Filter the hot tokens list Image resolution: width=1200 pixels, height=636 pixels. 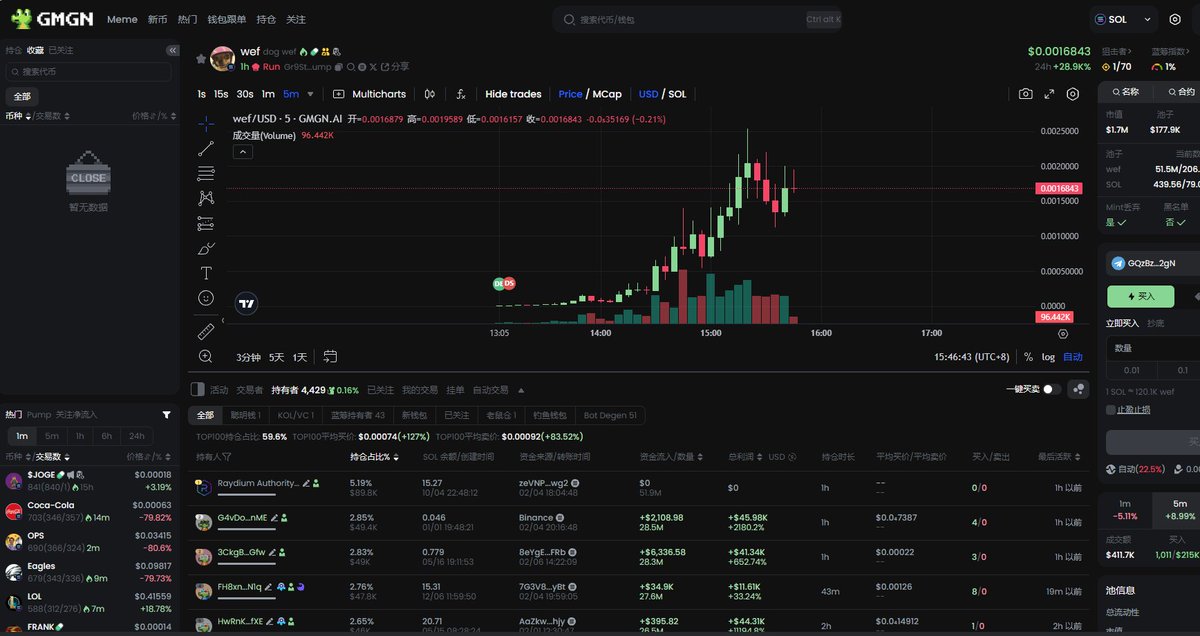[166, 414]
